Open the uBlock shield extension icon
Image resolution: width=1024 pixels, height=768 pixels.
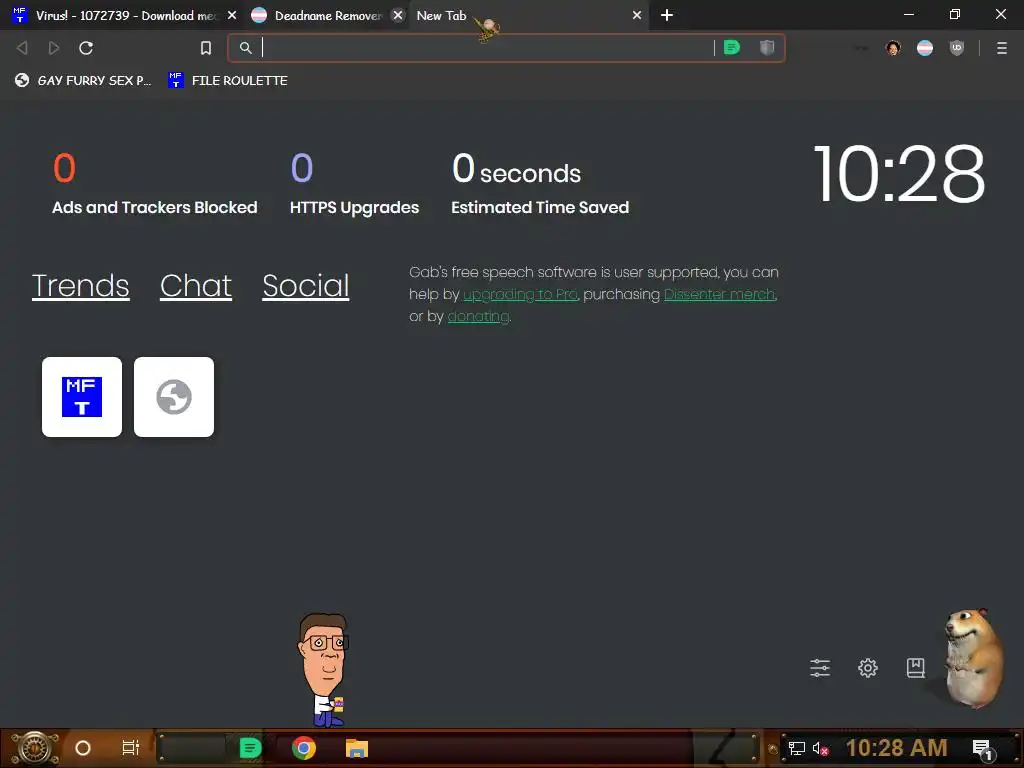tap(957, 48)
